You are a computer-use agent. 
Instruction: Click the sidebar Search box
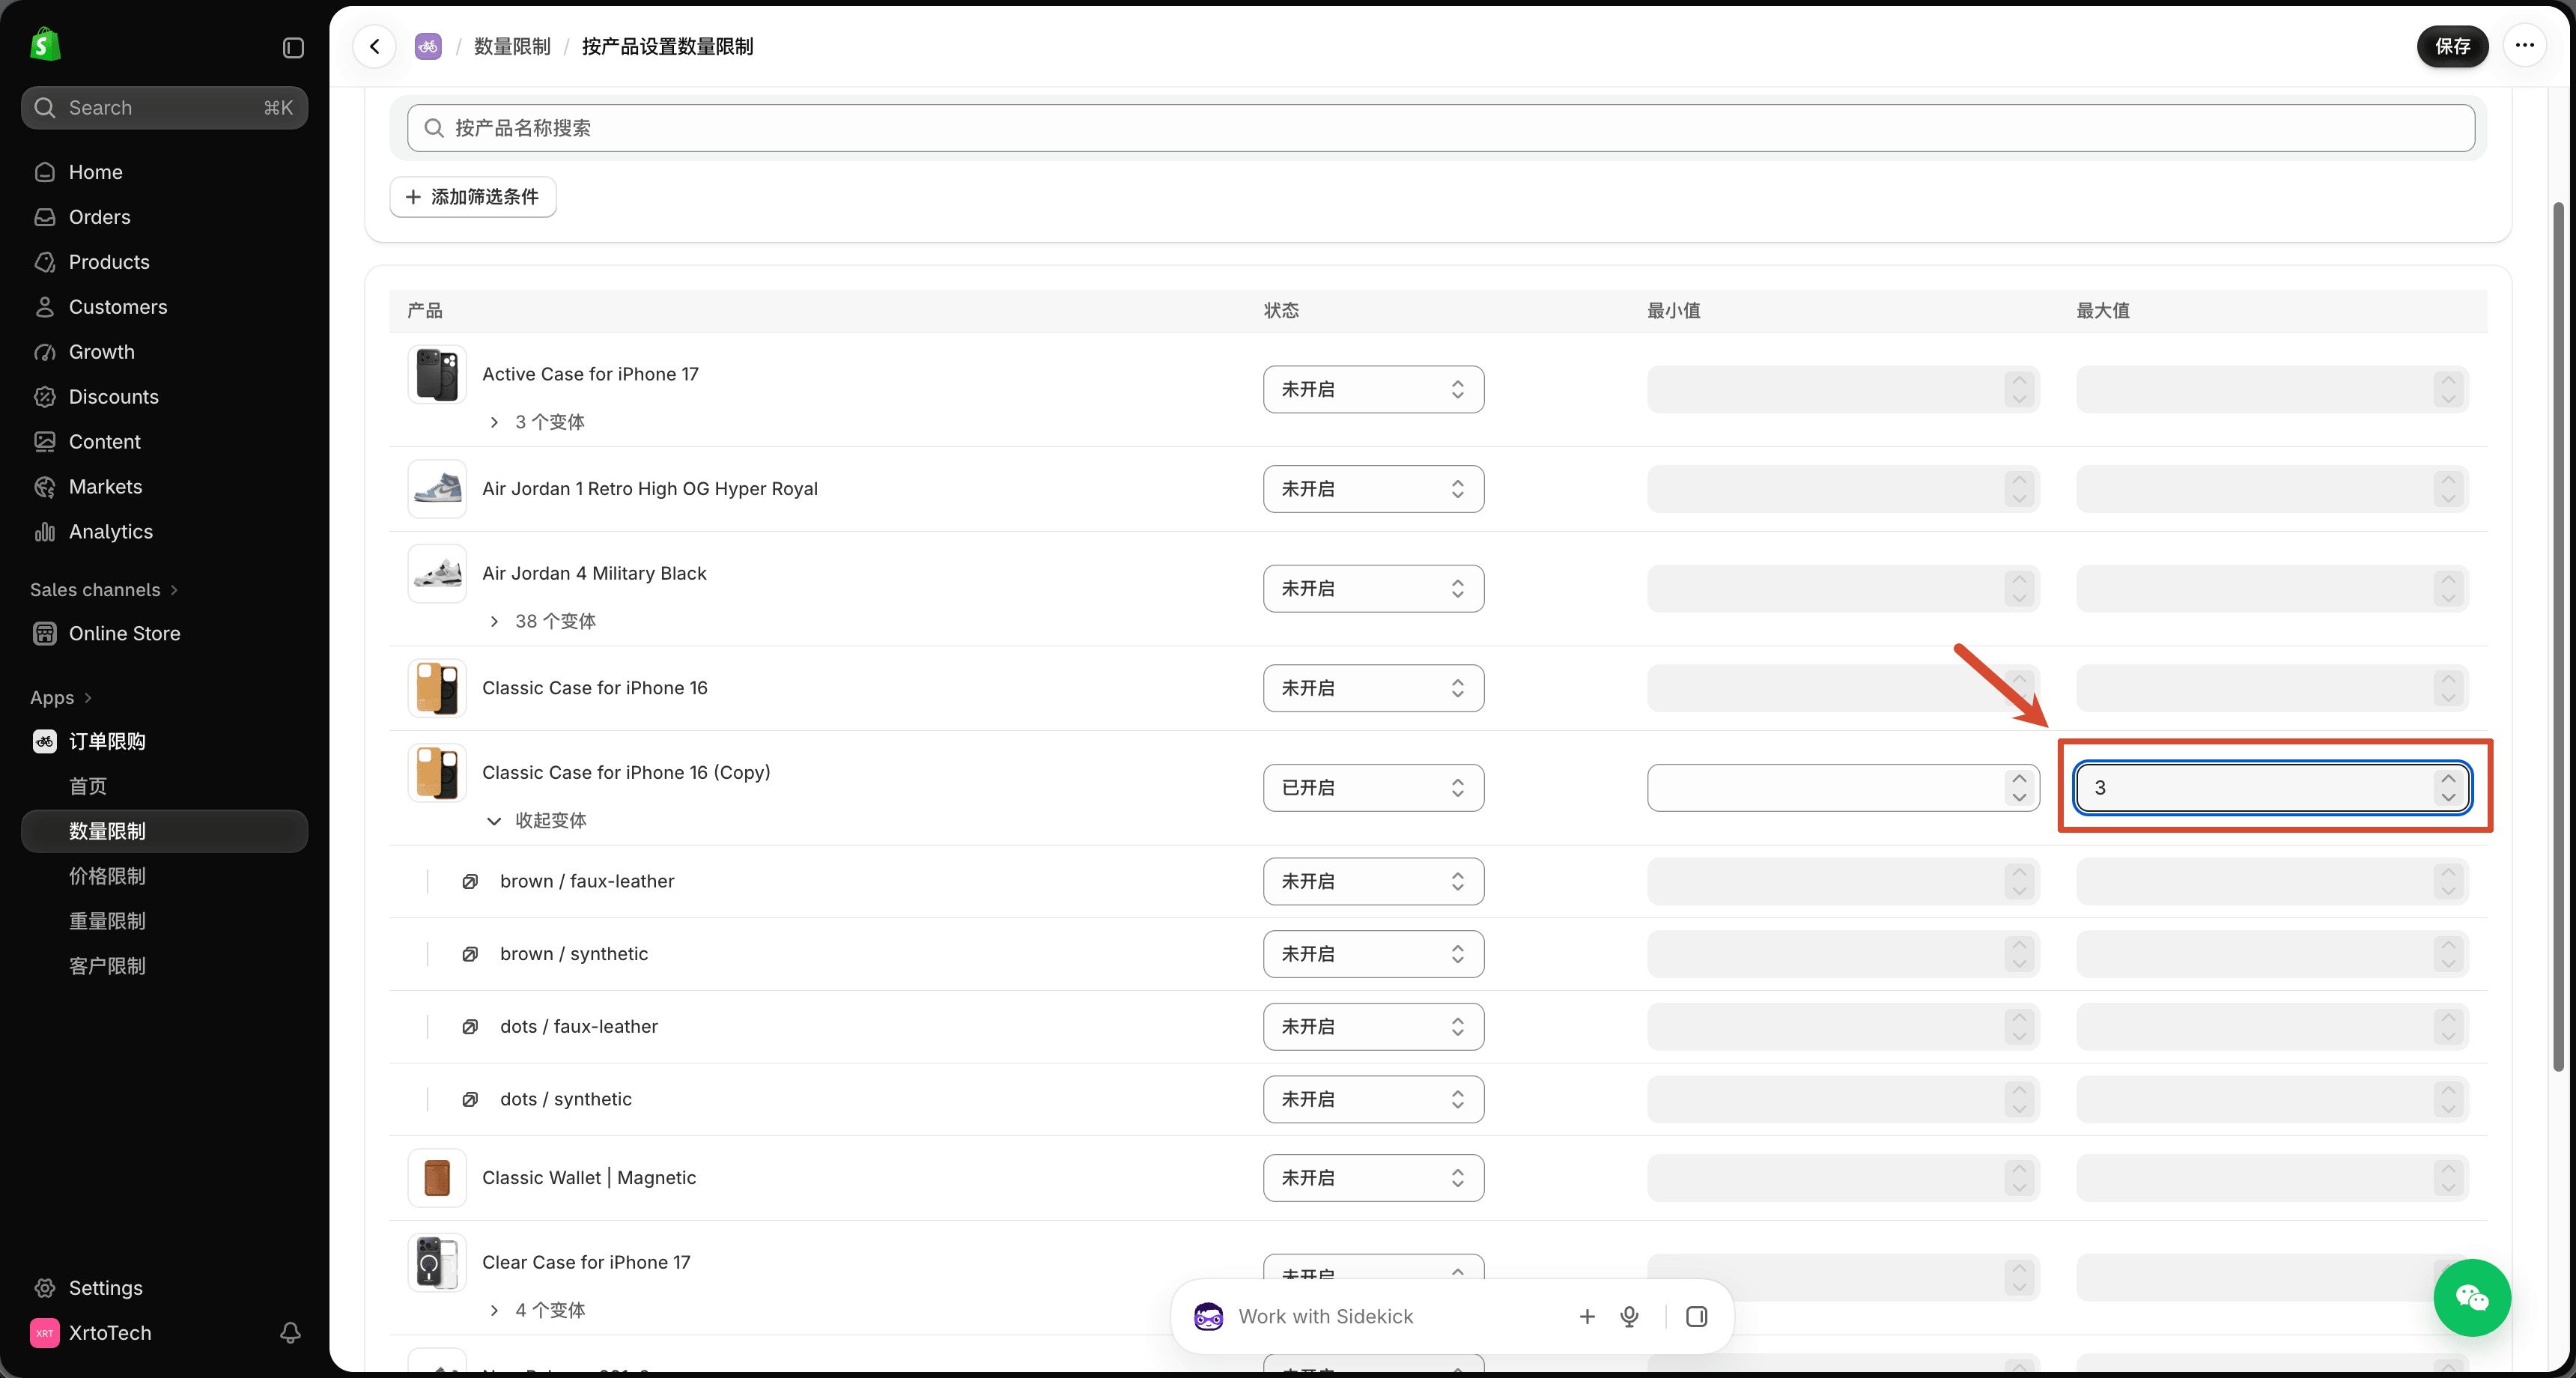pos(165,108)
